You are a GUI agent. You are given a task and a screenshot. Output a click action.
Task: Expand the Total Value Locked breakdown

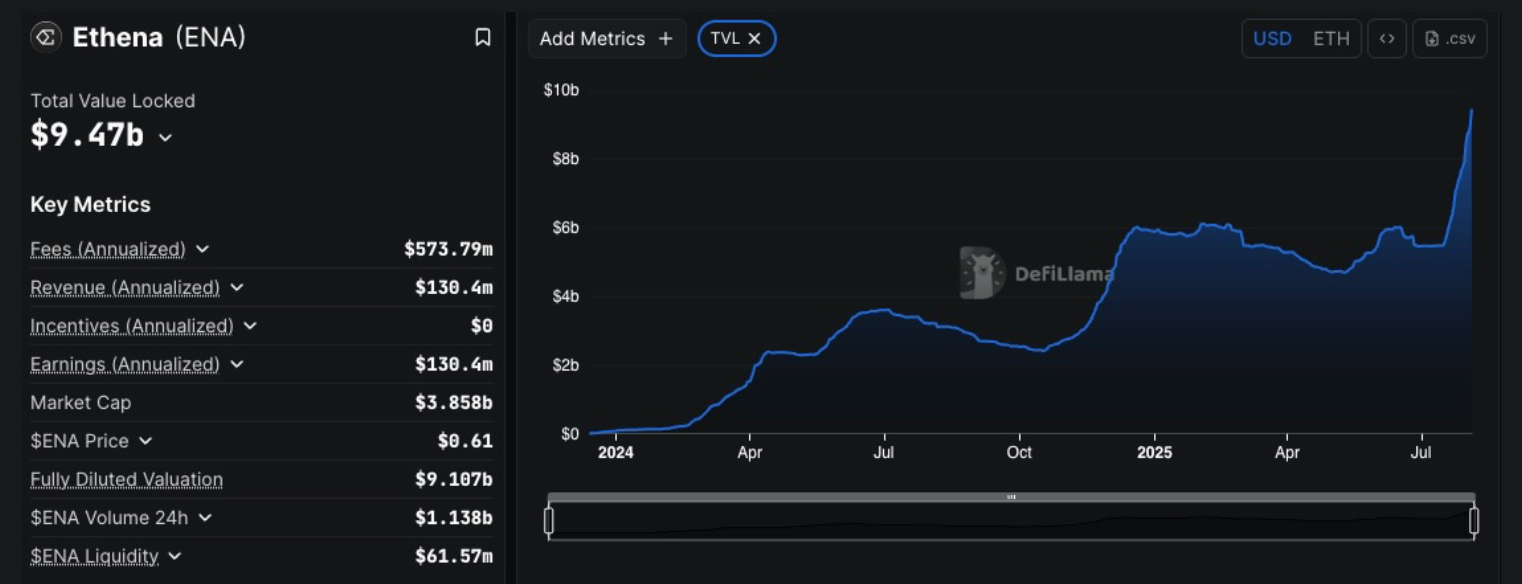[166, 137]
